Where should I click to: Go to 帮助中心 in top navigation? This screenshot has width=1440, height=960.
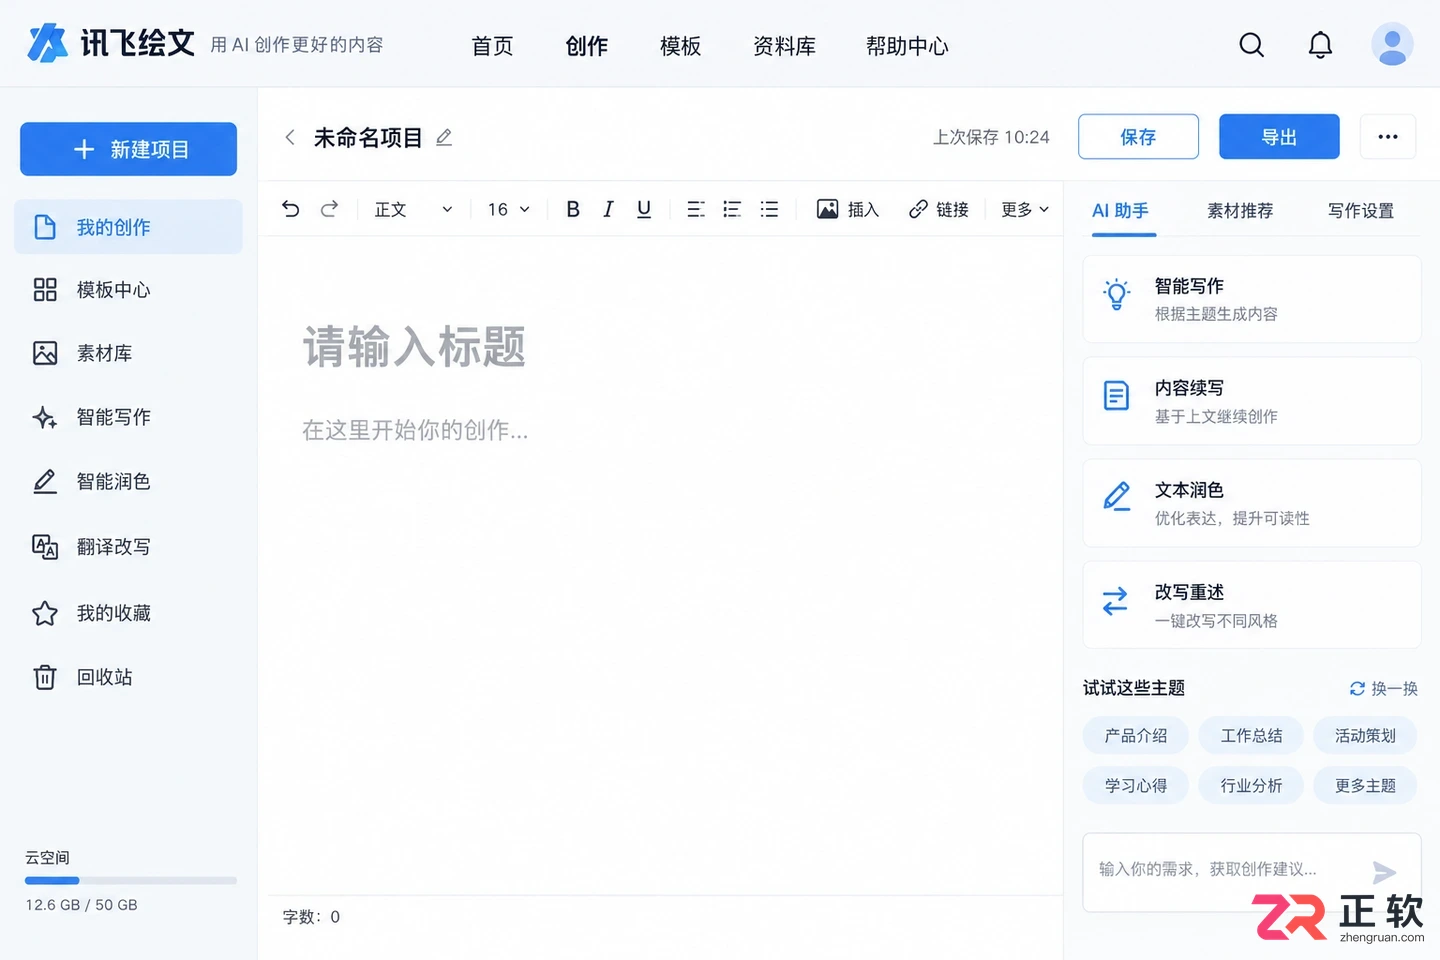[907, 46]
